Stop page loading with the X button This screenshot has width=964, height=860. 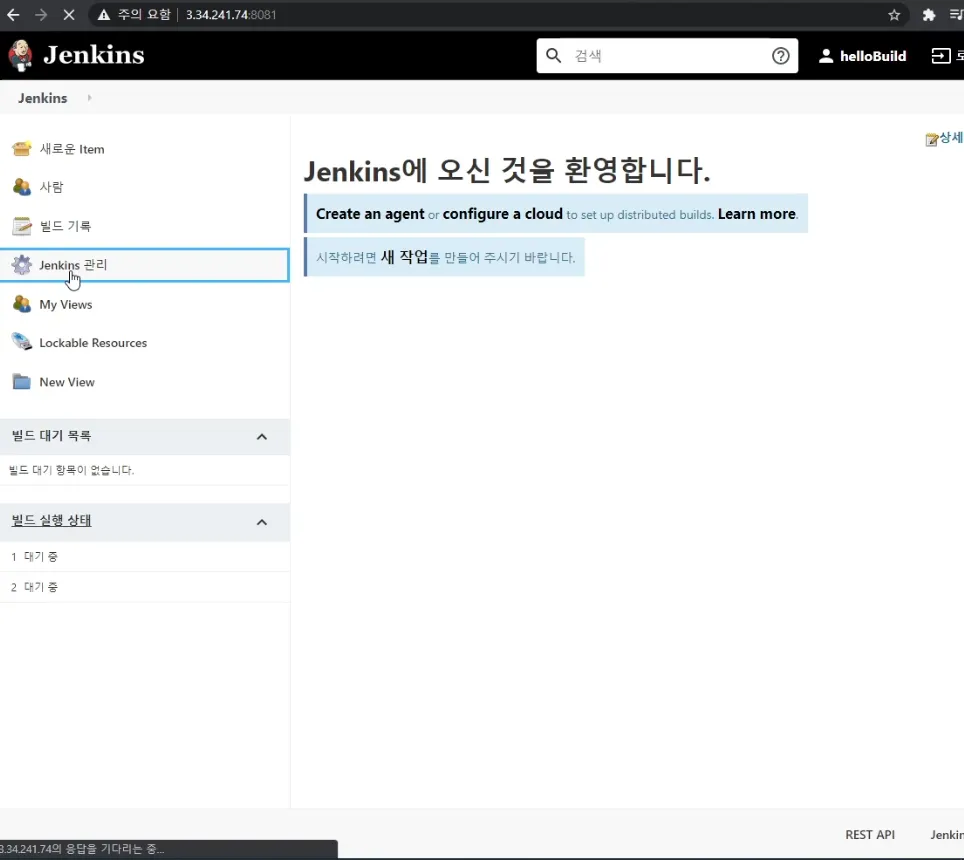[68, 15]
